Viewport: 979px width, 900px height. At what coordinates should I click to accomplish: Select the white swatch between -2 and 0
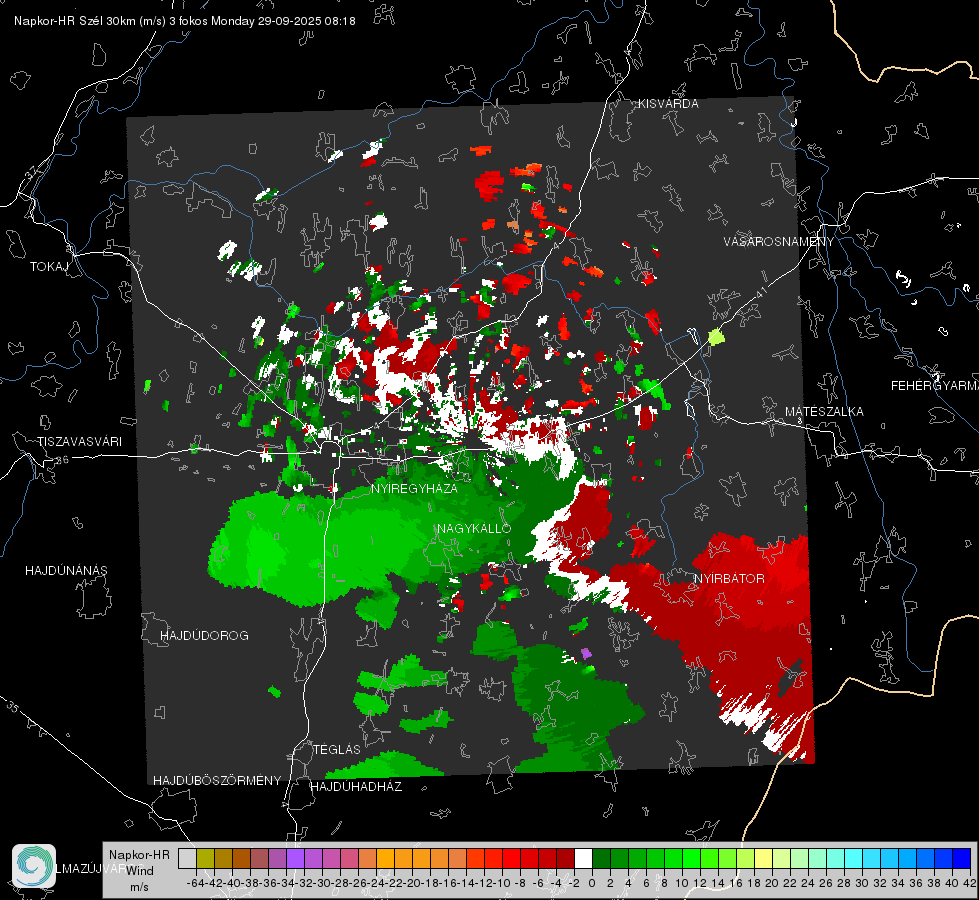point(583,858)
